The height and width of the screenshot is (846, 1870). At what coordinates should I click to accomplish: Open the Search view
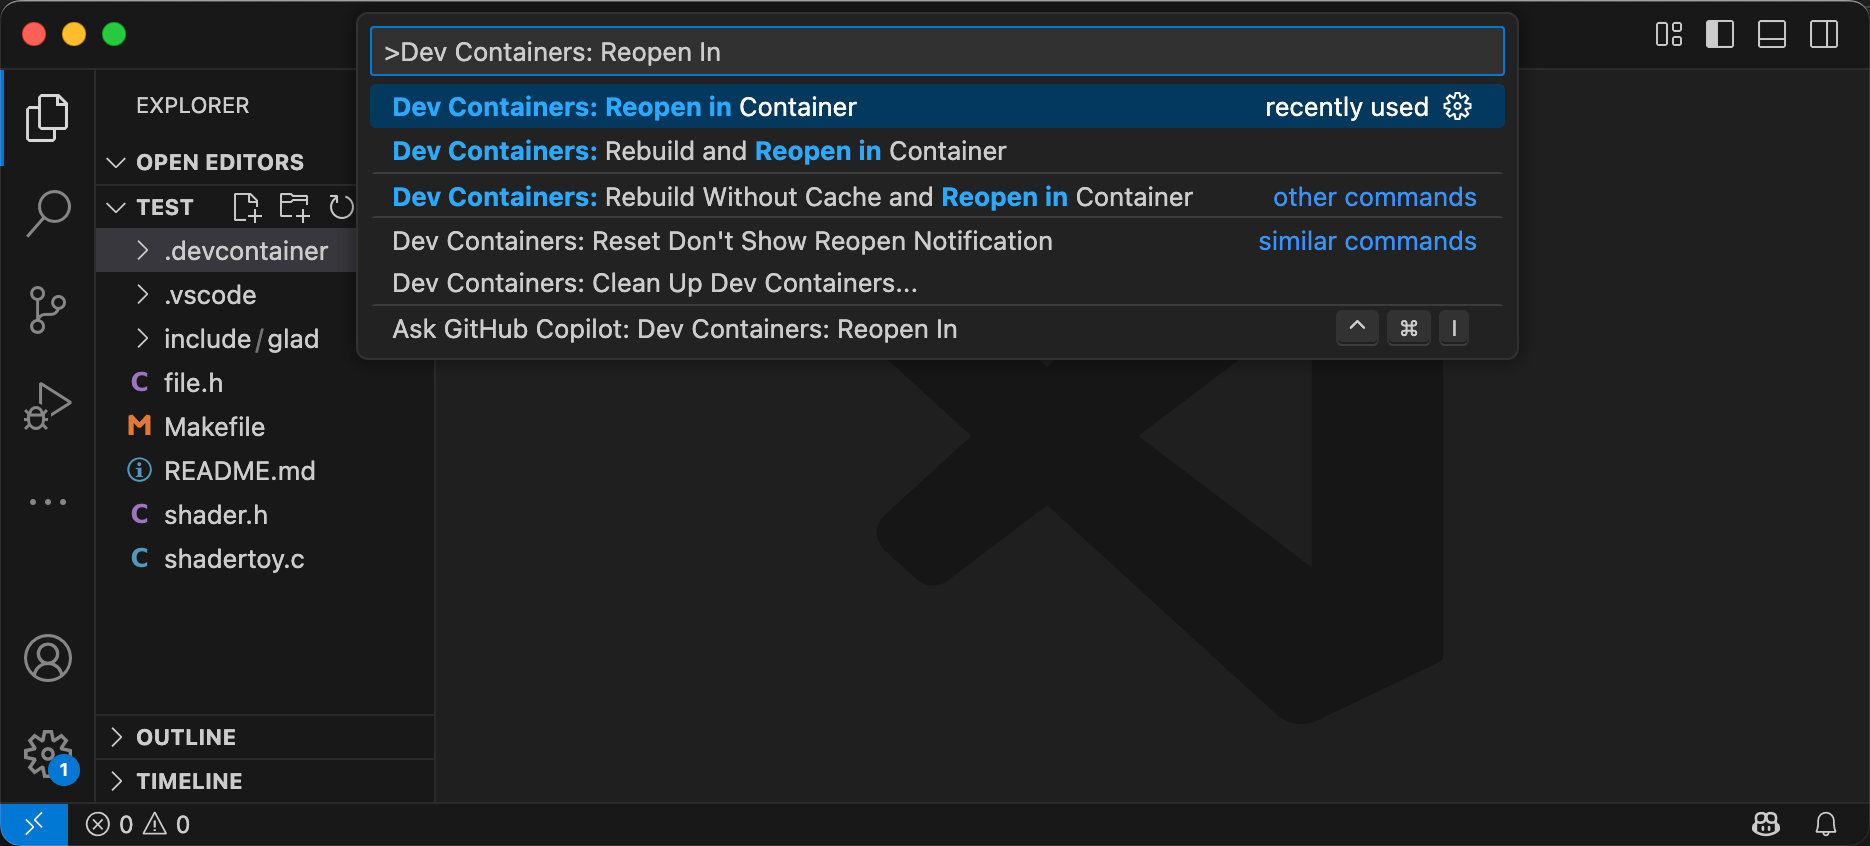pyautogui.click(x=47, y=214)
